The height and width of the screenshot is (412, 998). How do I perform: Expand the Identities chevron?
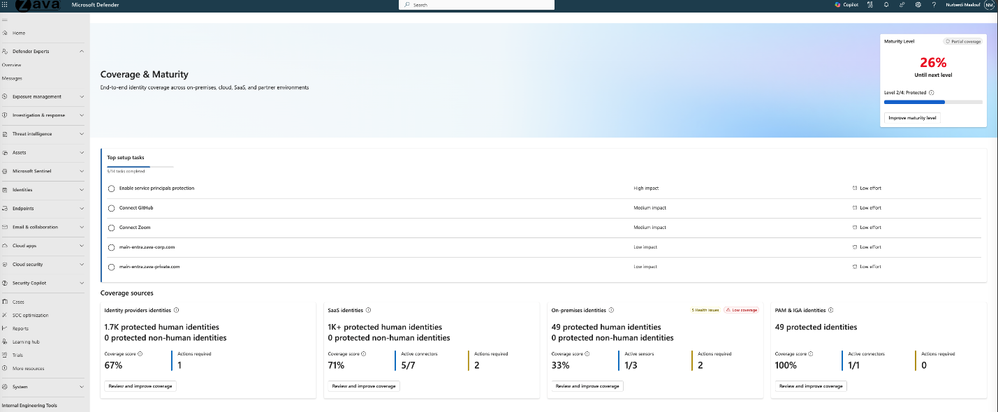[81, 190]
